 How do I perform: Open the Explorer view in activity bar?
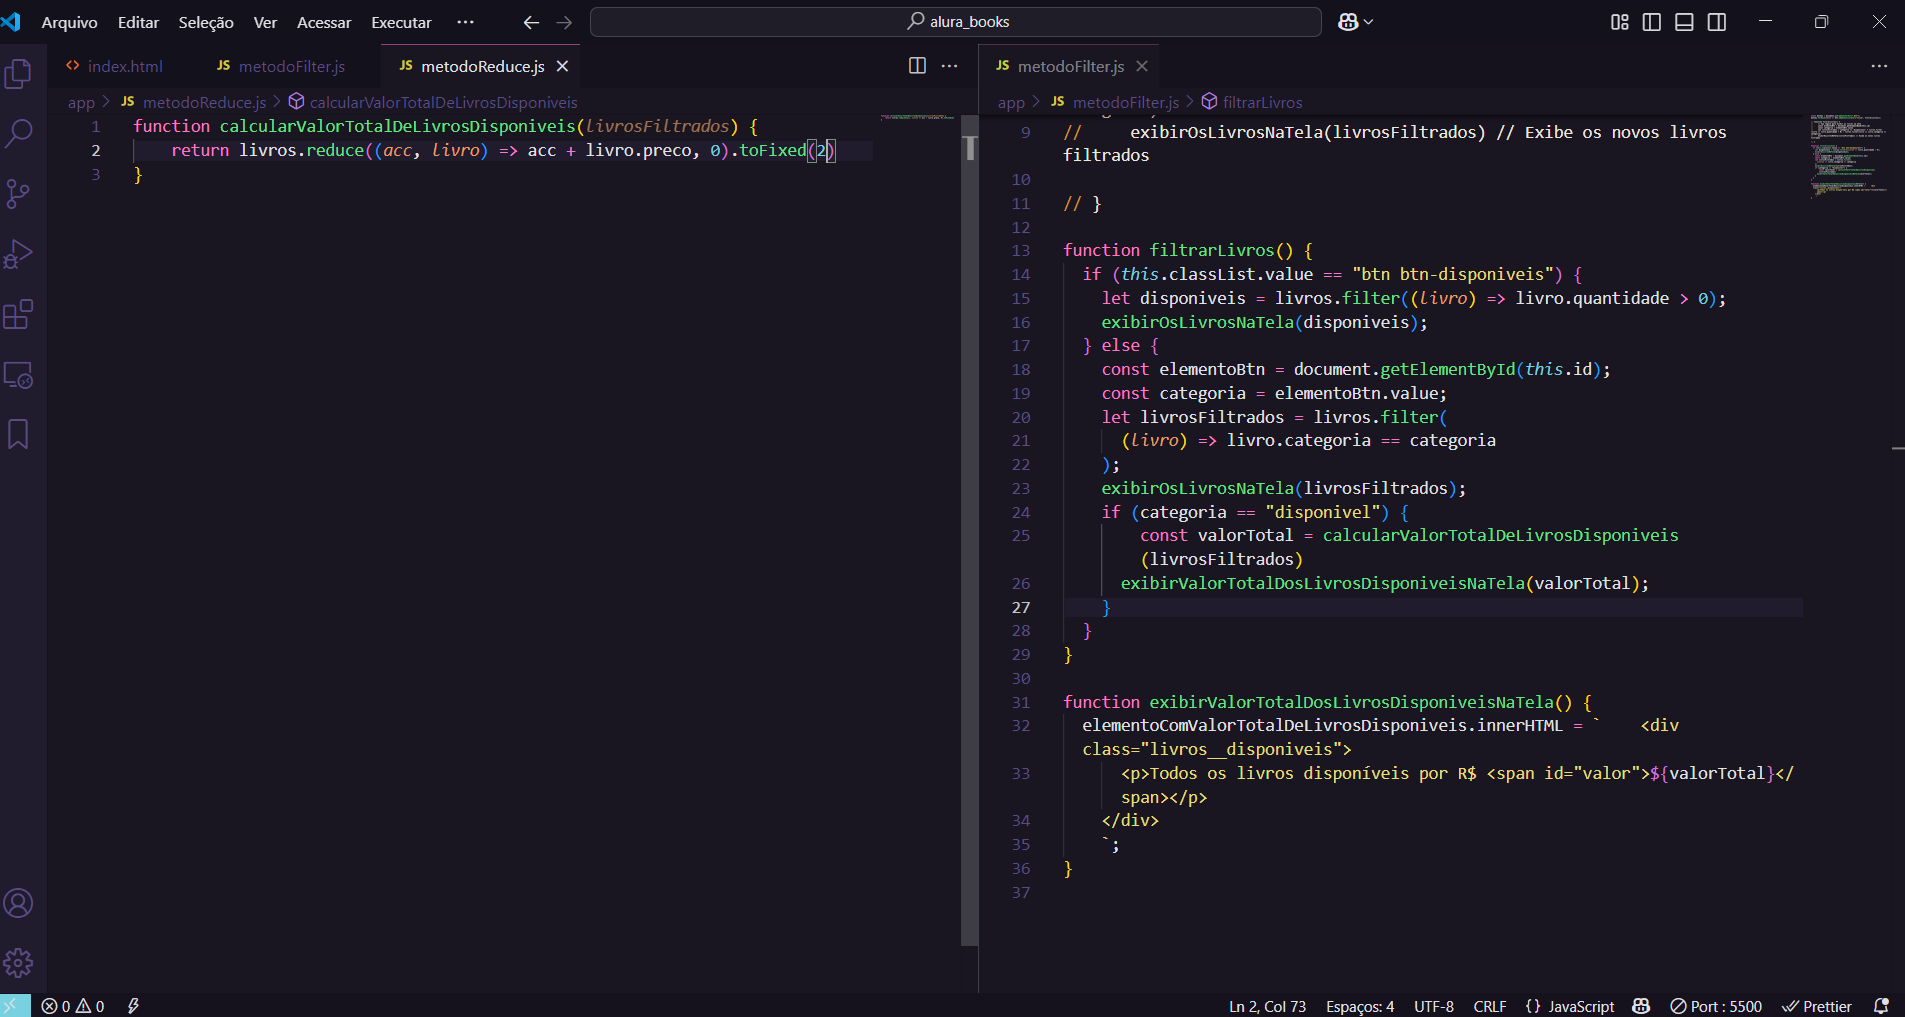click(19, 73)
